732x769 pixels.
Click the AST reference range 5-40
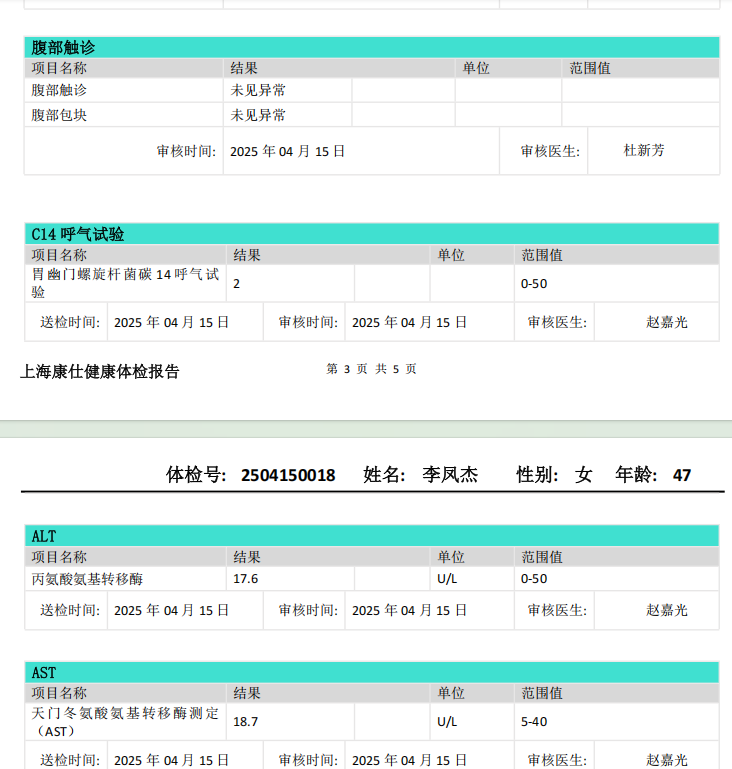534,722
